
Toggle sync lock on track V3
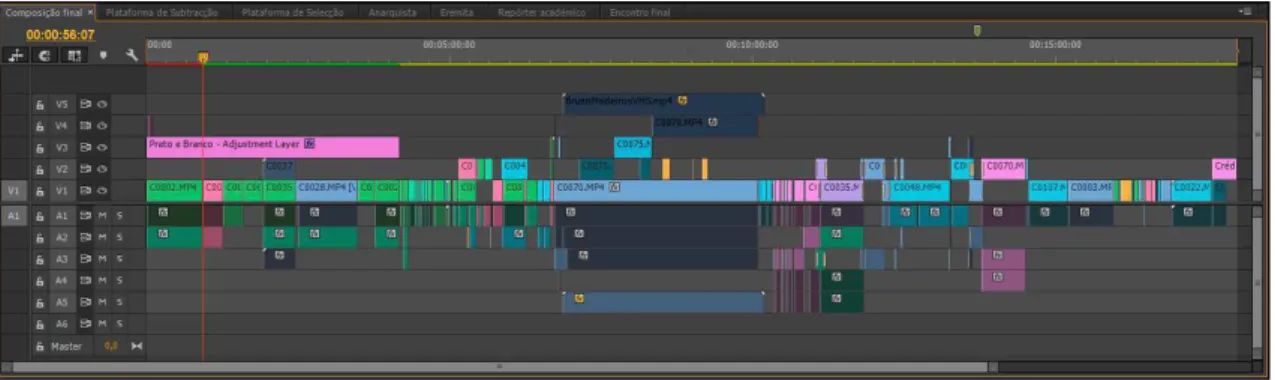pyautogui.click(x=86, y=147)
